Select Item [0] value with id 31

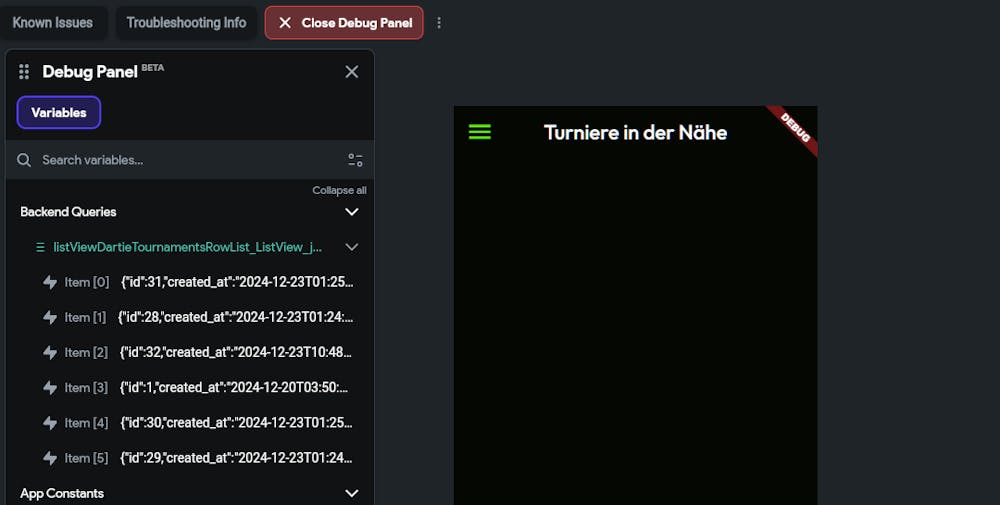click(x=237, y=282)
